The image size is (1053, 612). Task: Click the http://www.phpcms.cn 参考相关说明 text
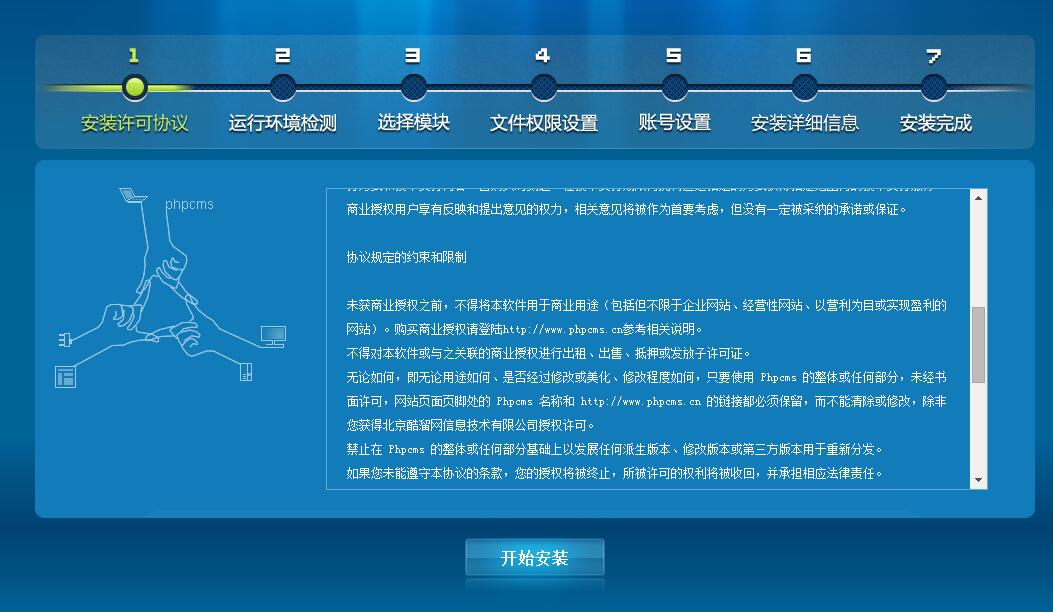click(603, 329)
